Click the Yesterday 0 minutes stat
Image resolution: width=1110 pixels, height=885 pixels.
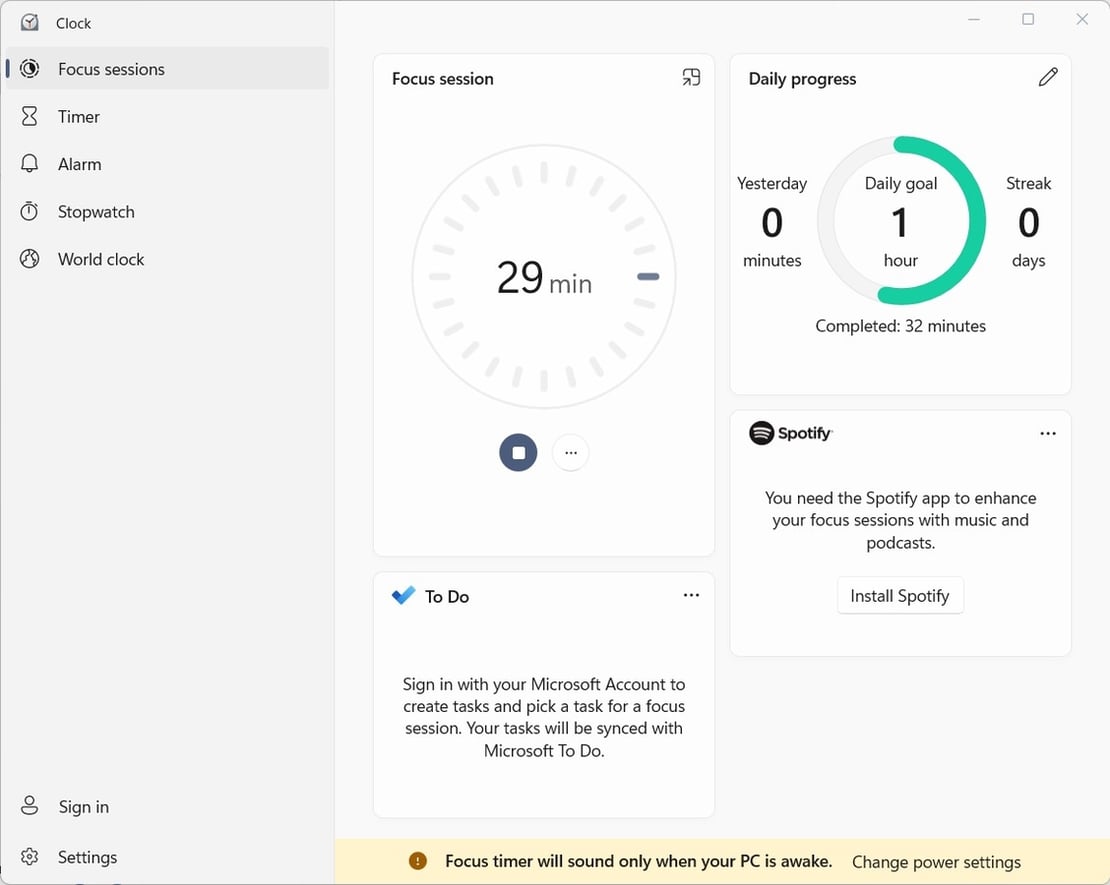(x=772, y=222)
